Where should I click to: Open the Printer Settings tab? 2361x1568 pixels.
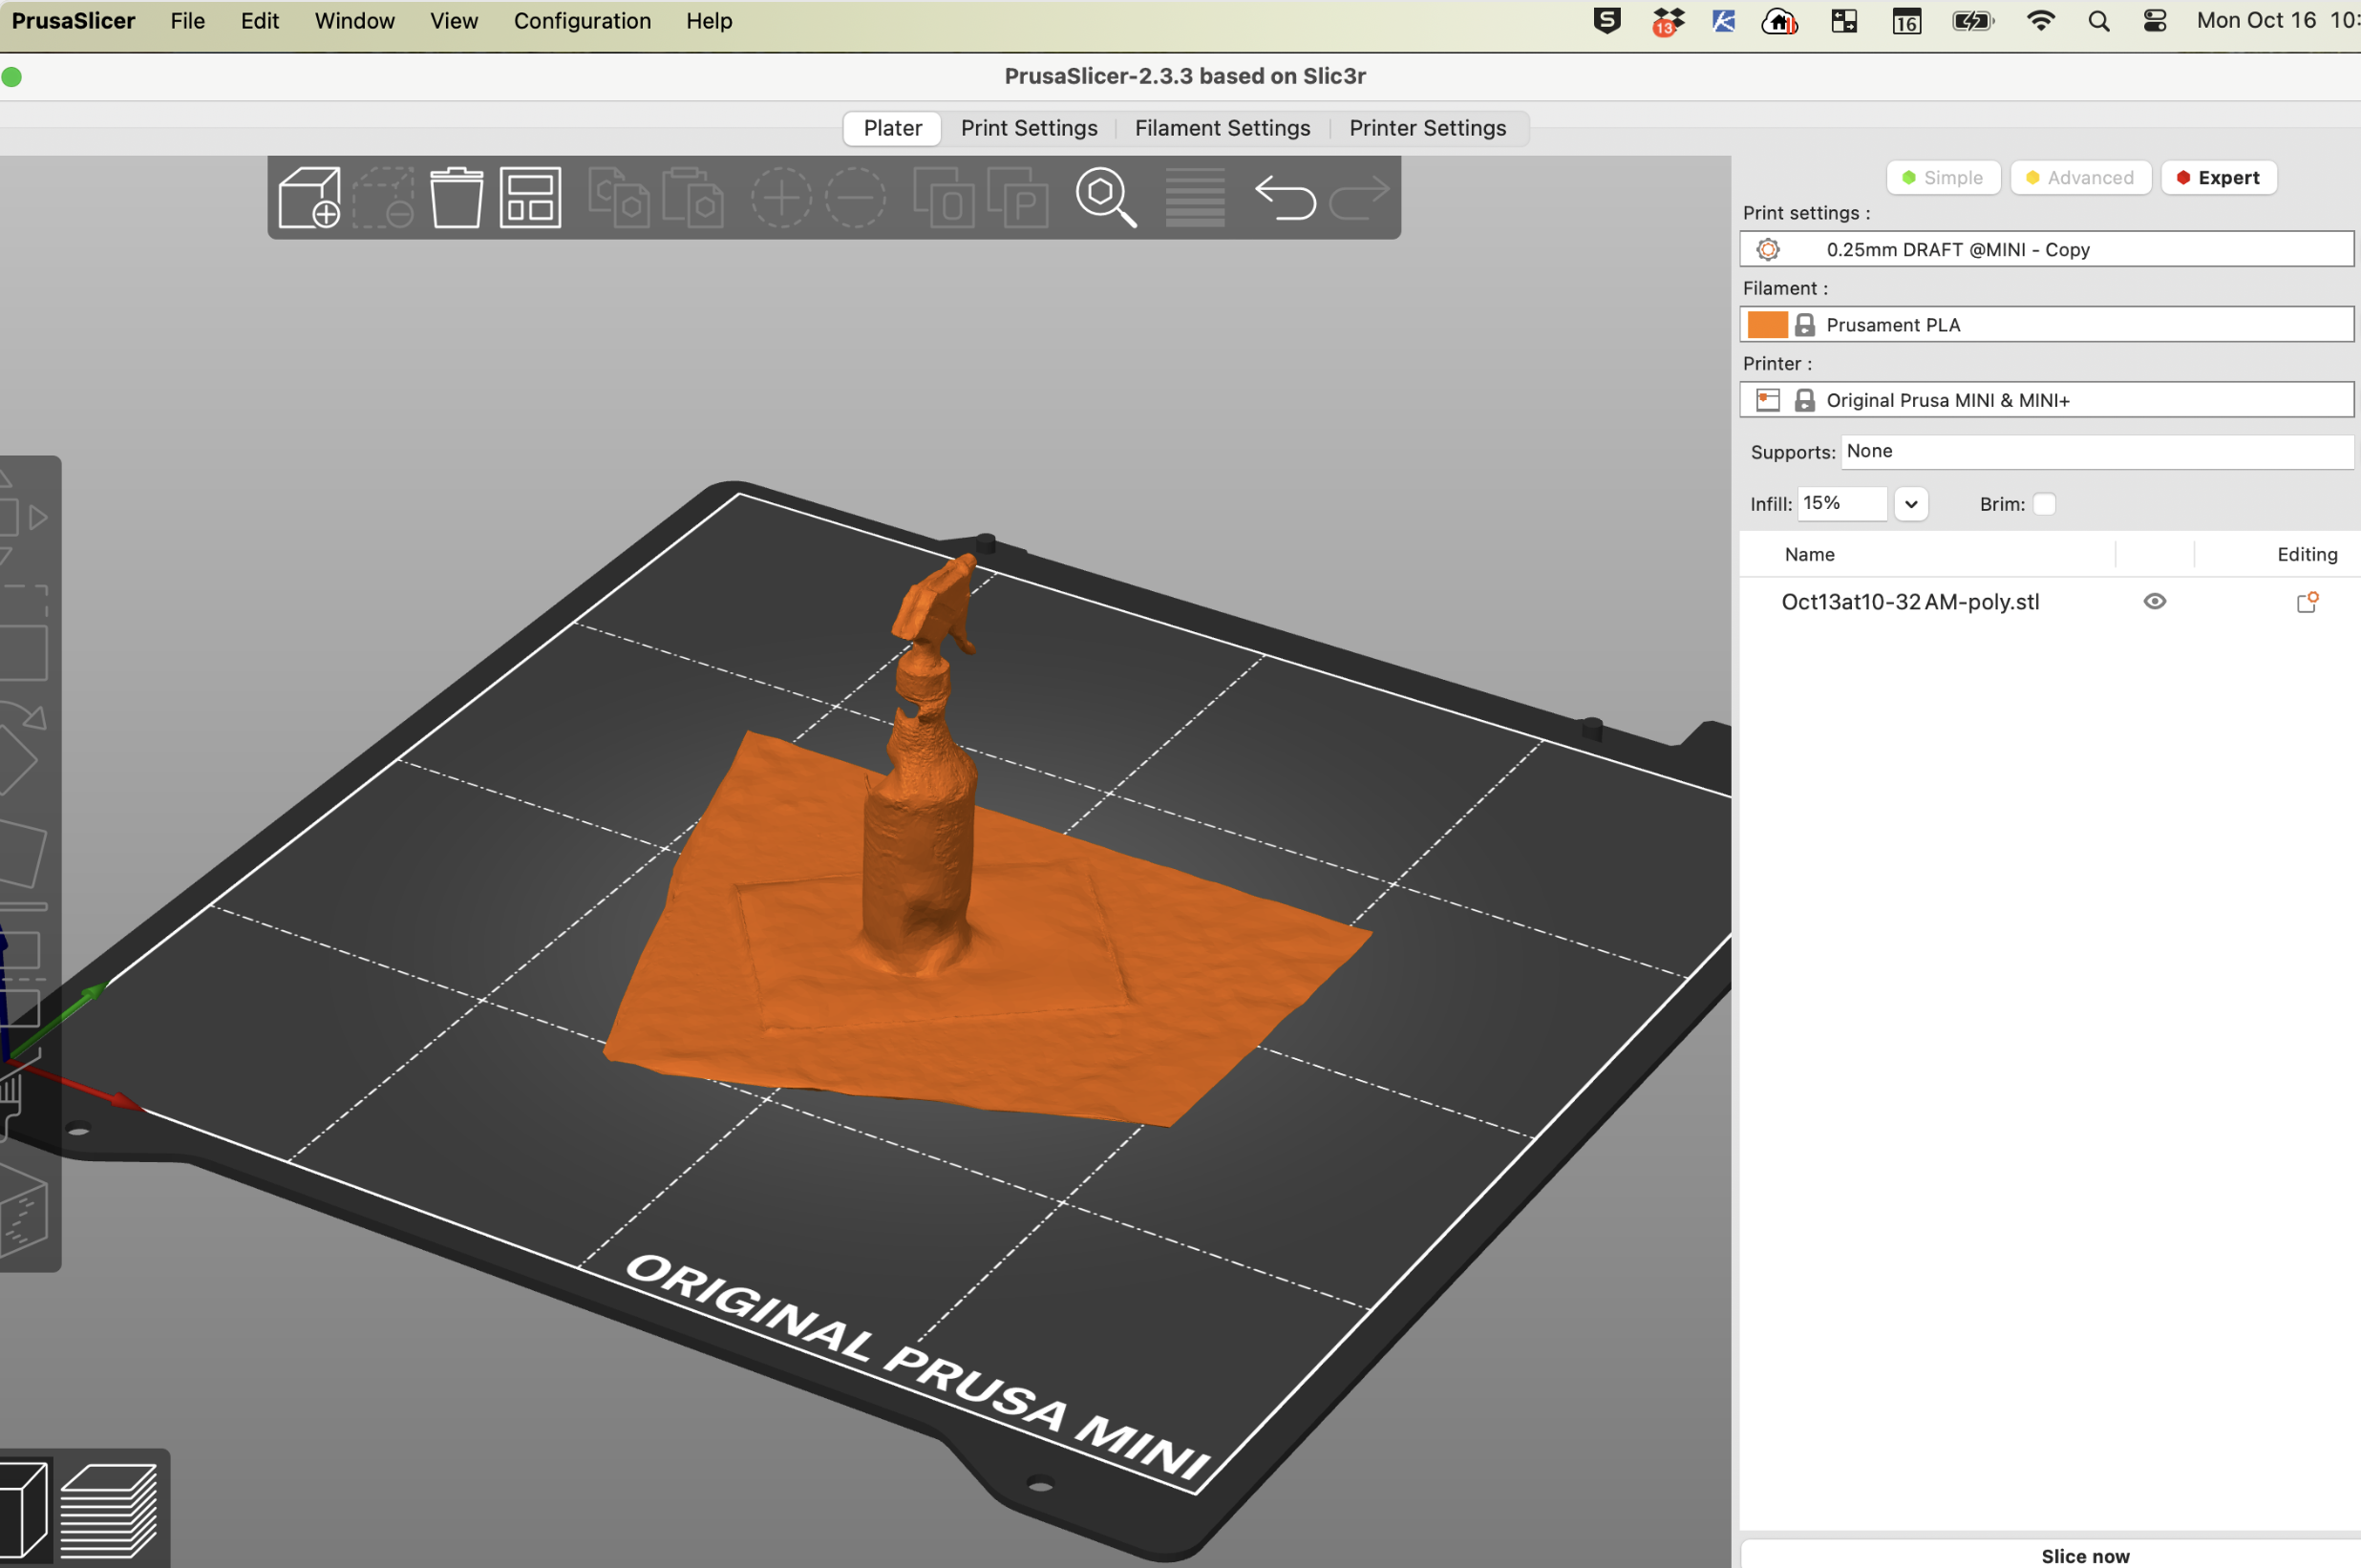[1427, 128]
